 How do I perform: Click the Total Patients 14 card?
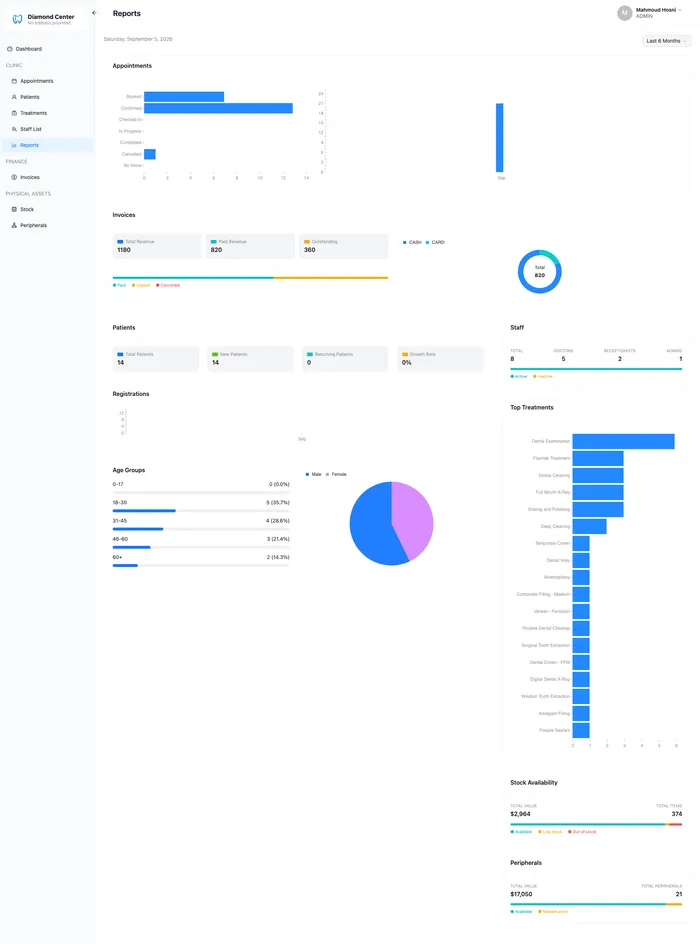coord(155,359)
